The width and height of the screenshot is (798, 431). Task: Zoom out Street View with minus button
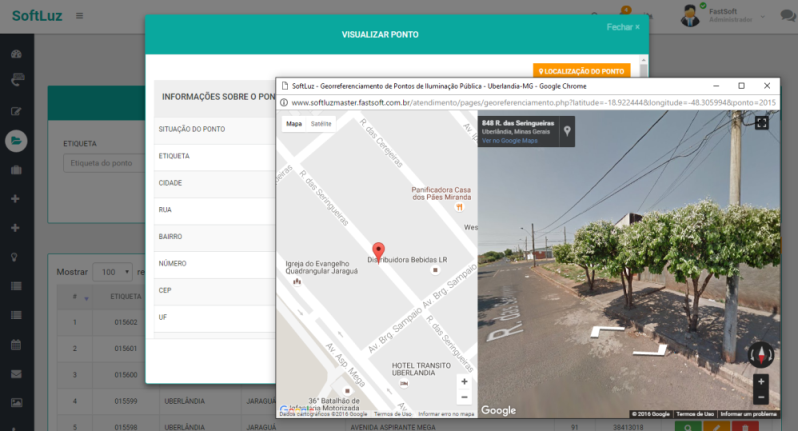click(x=761, y=397)
